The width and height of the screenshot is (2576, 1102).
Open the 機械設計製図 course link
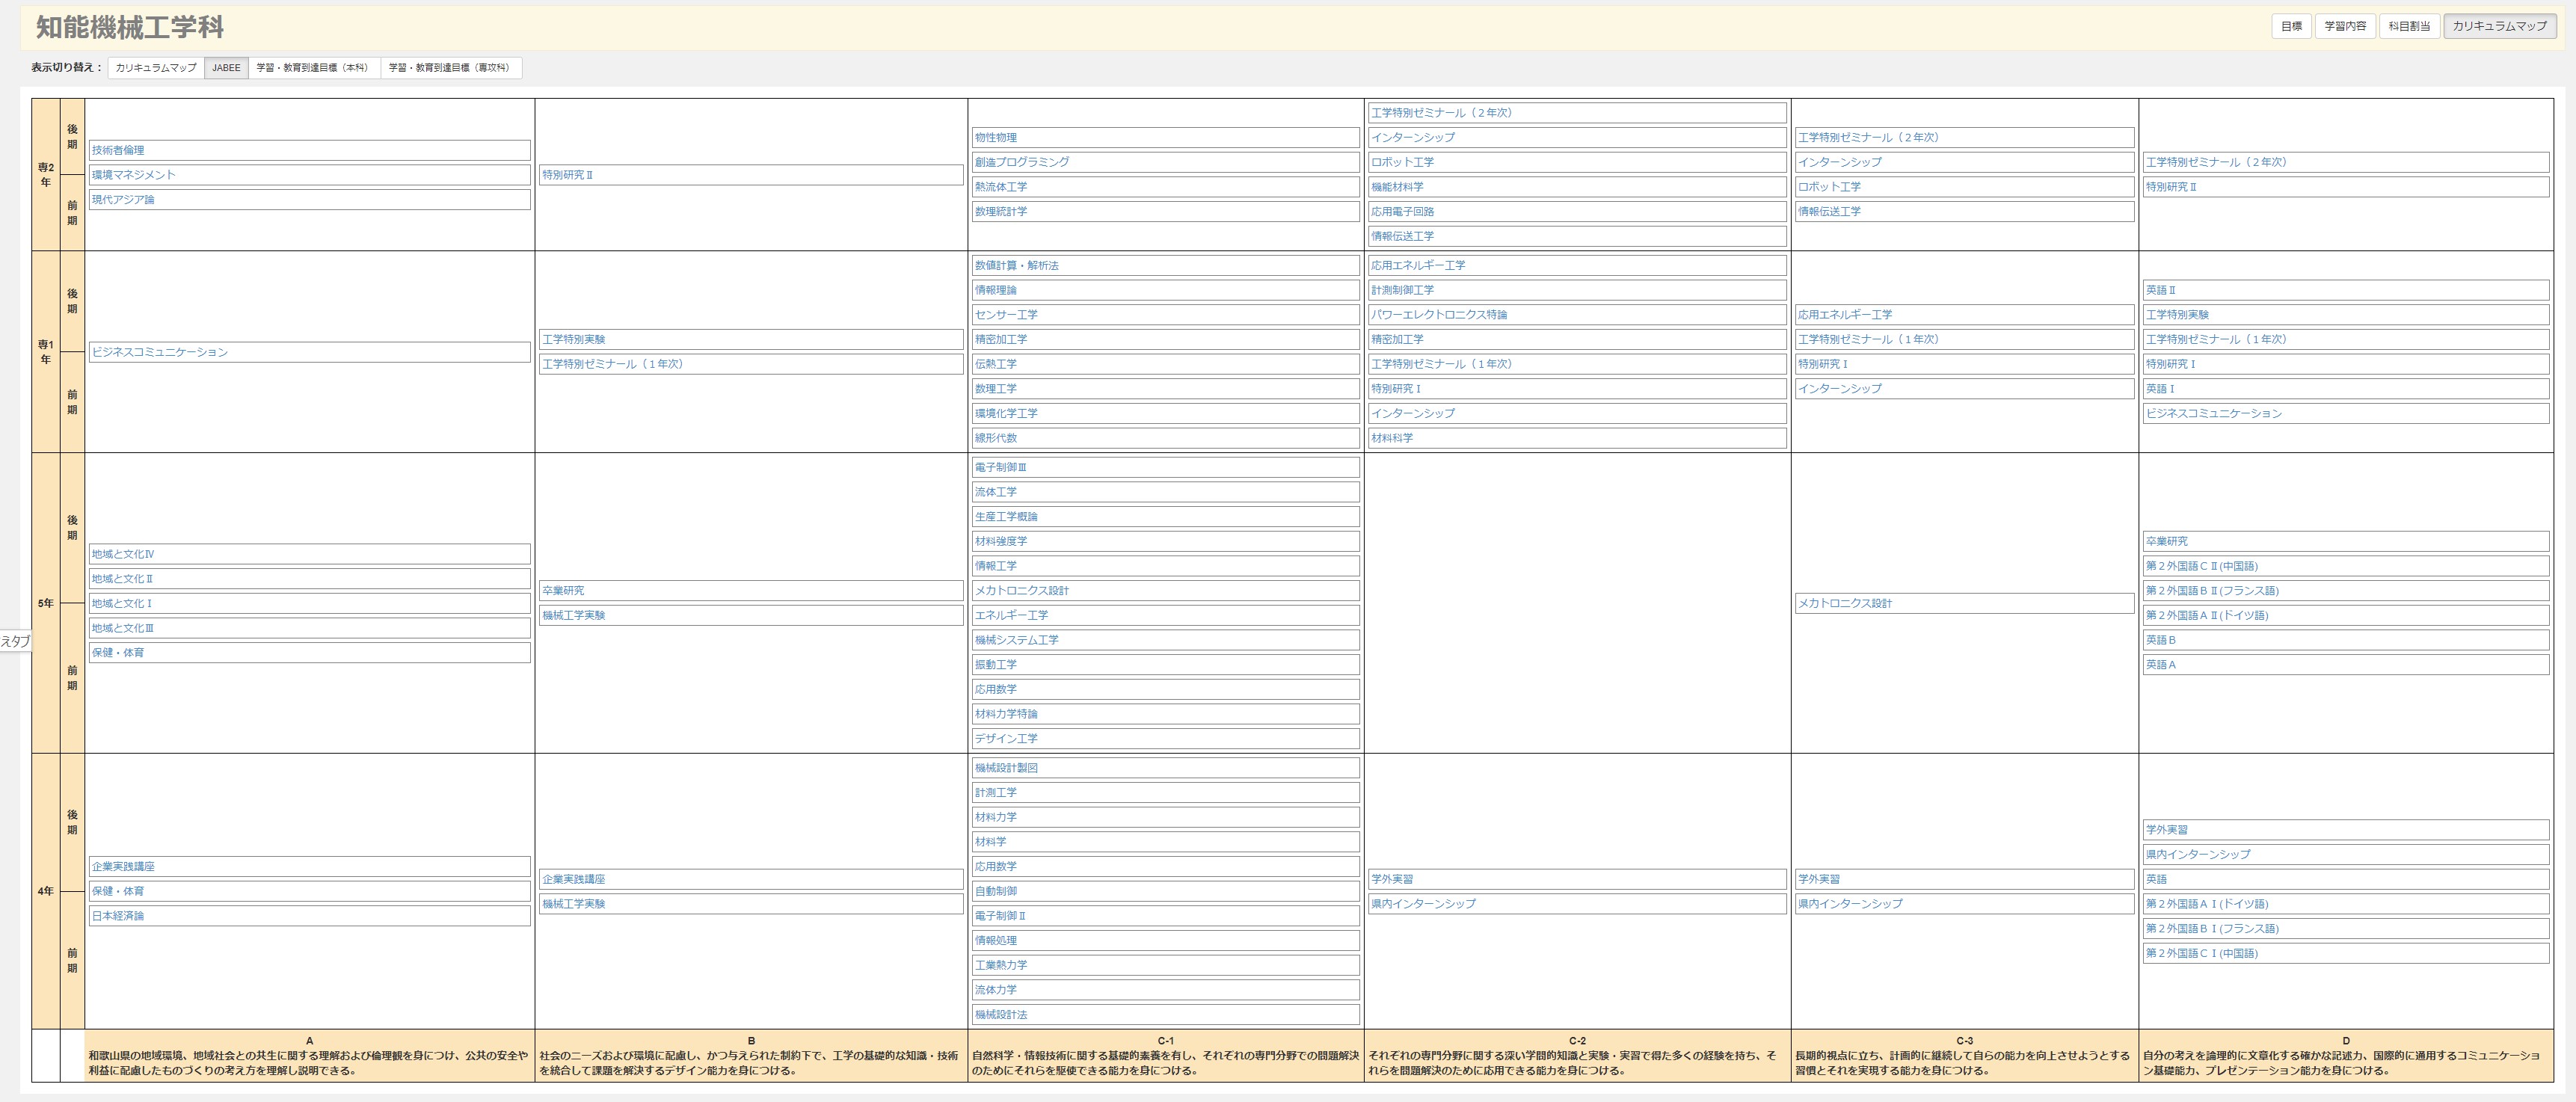(x=1006, y=768)
